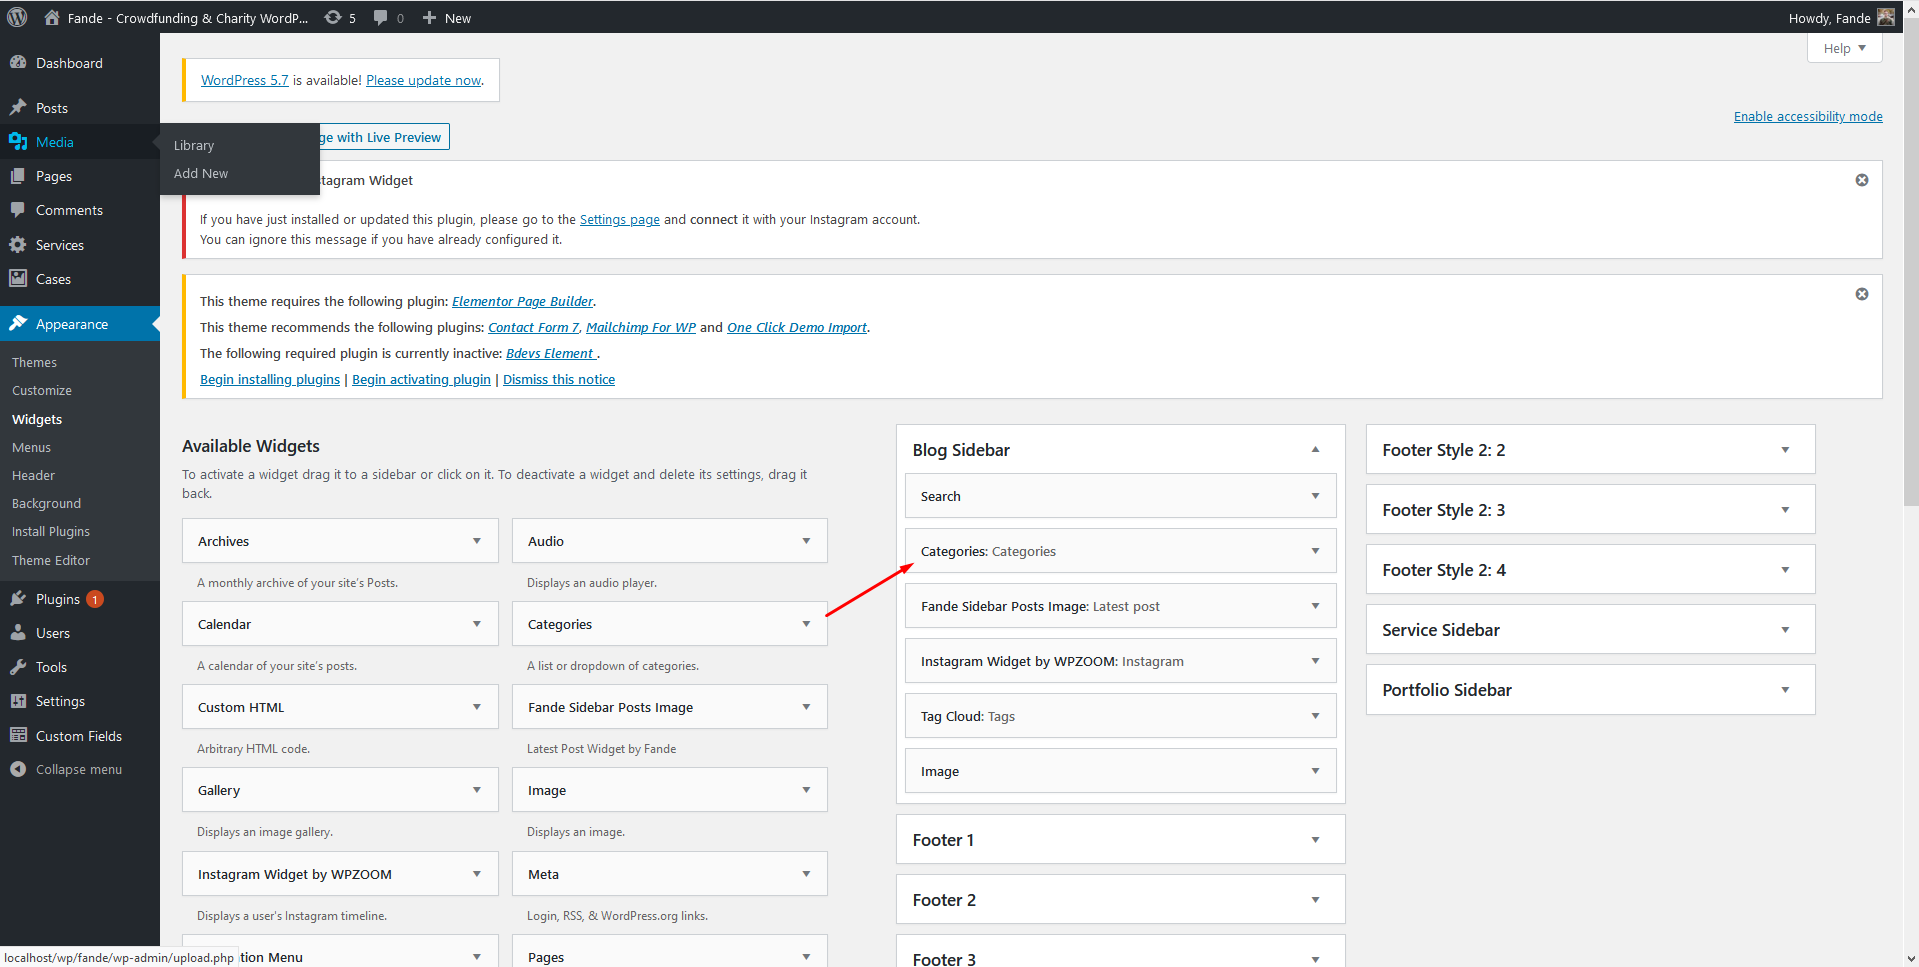The height and width of the screenshot is (967, 1919).
Task: Click the Cases icon in sidebar
Action: tap(18, 278)
